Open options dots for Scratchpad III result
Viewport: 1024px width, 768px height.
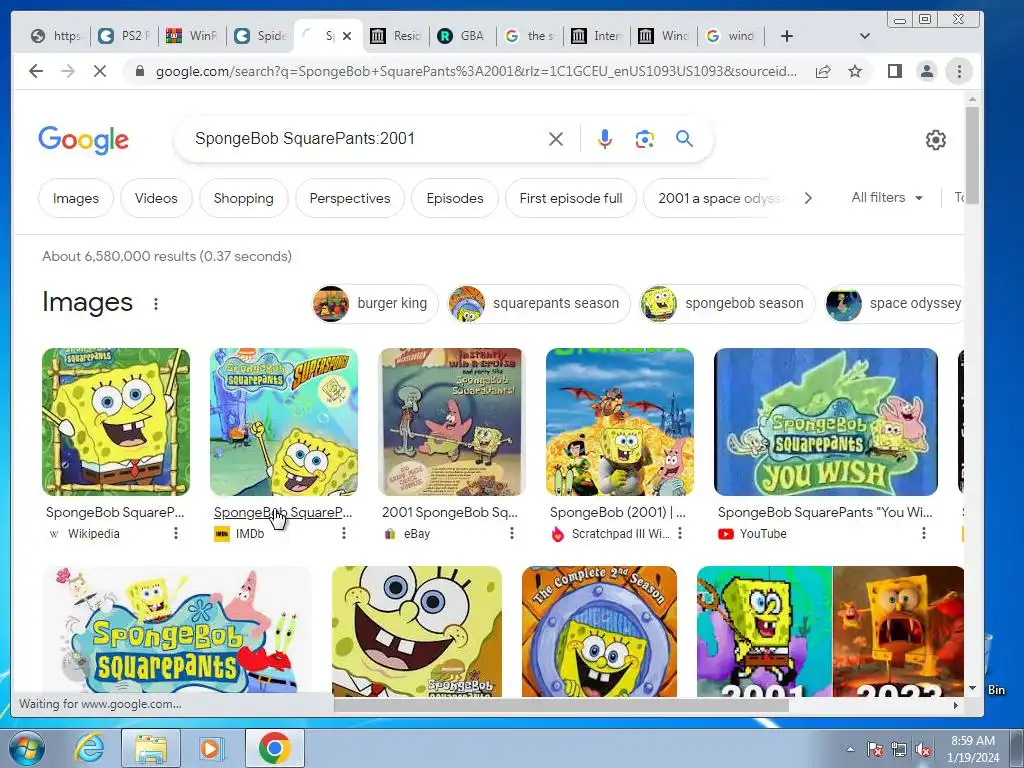pyautogui.click(x=680, y=534)
